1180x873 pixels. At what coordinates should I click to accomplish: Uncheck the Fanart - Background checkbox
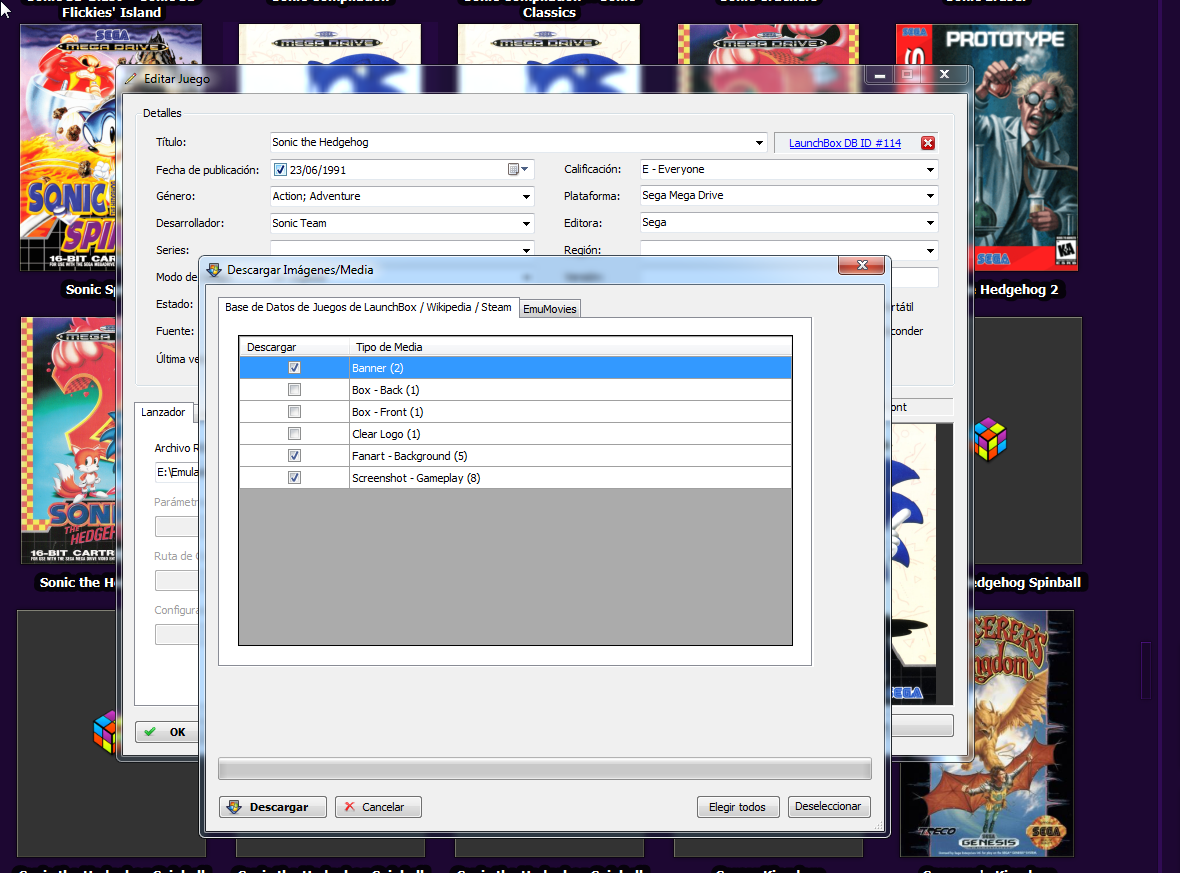(x=294, y=455)
